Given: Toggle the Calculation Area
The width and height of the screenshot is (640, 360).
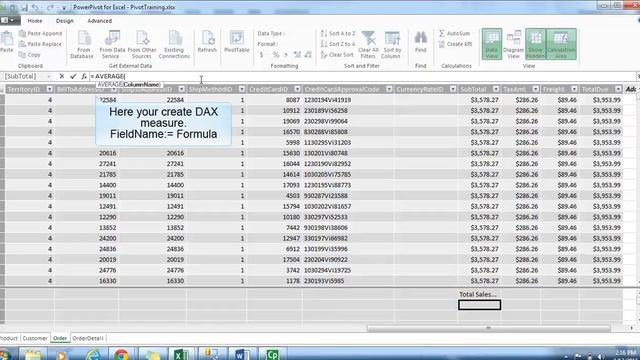Looking at the screenshot, I should [561, 44].
